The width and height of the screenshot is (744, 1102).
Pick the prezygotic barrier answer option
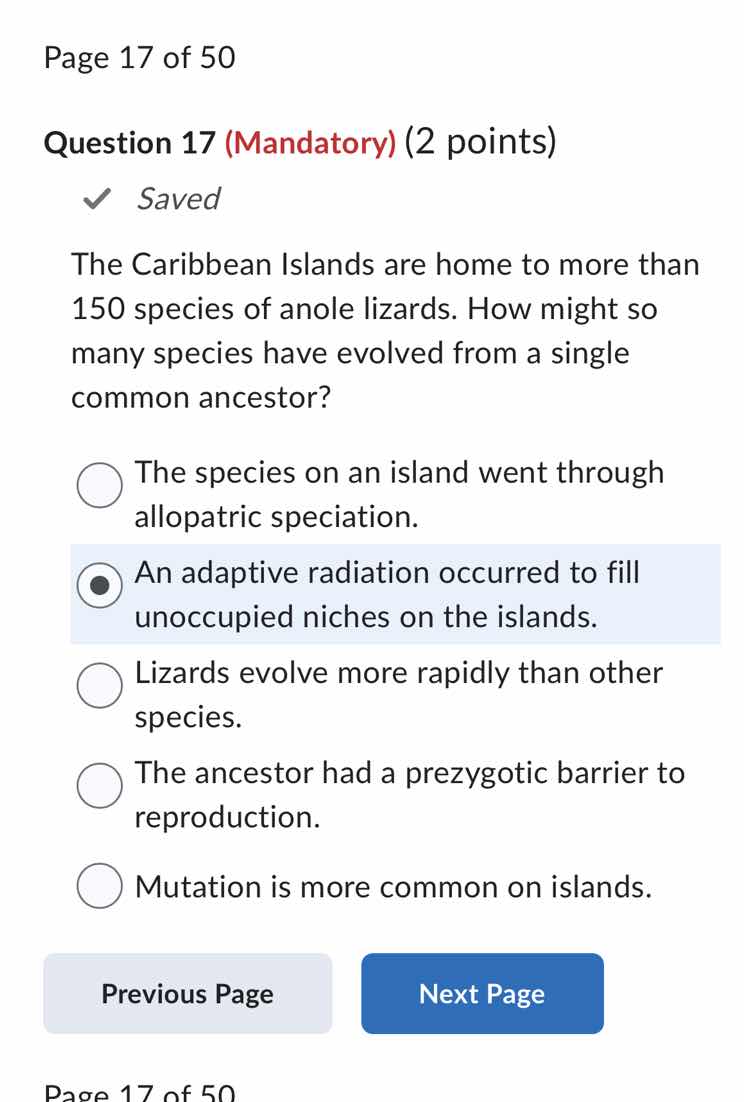click(99, 786)
